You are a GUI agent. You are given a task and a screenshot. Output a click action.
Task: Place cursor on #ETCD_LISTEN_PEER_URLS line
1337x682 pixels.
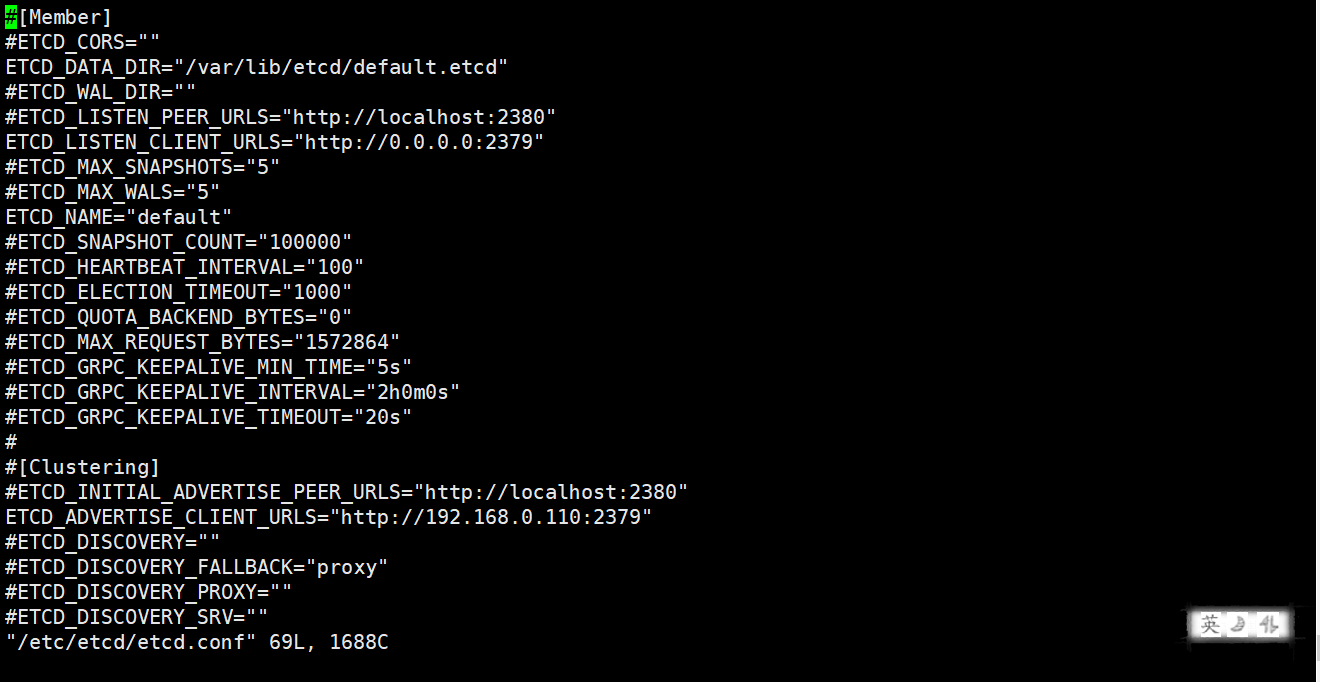pos(281,117)
